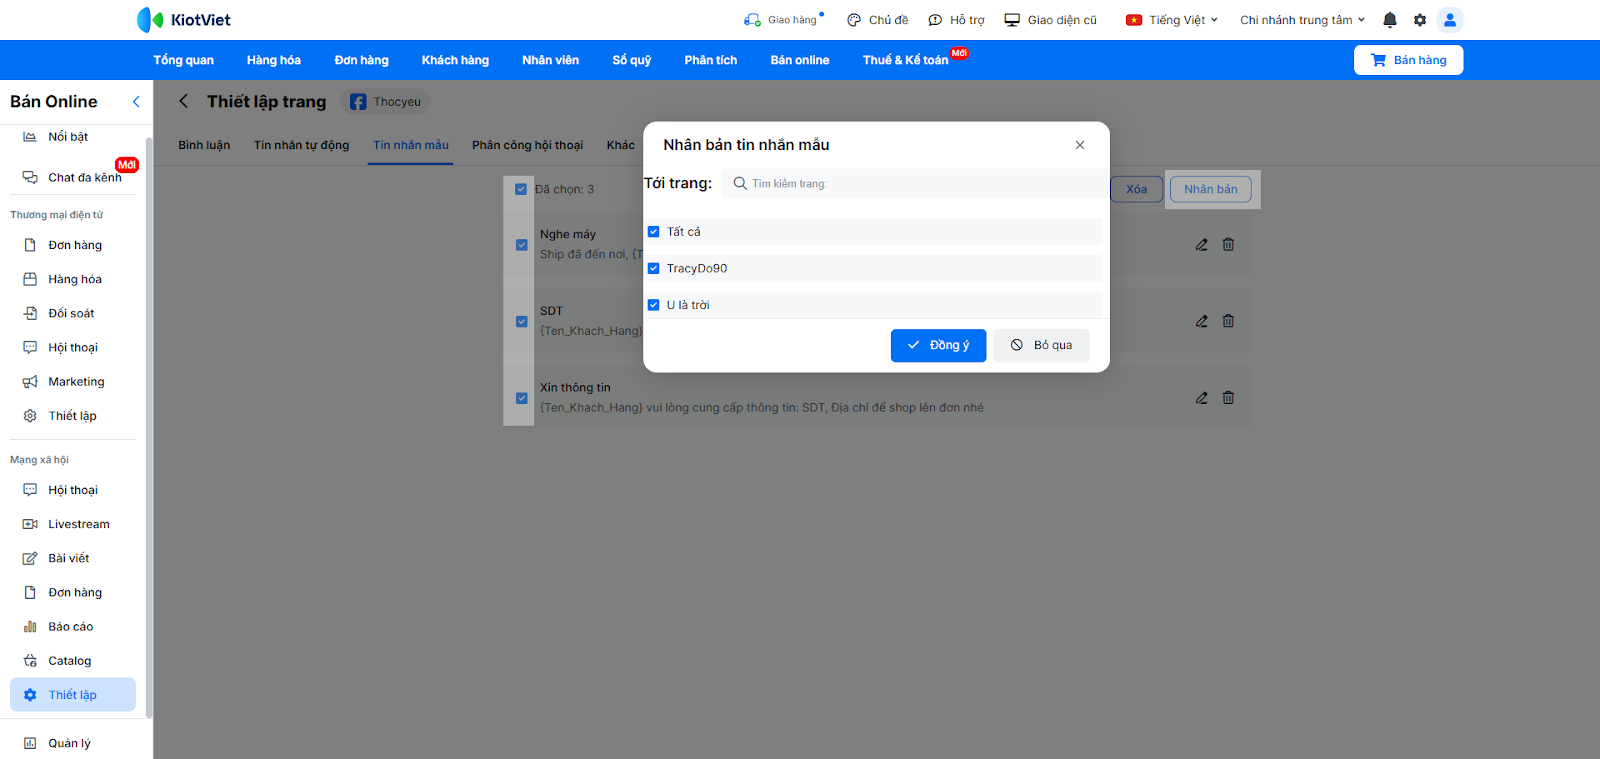Switch to the Tin nhắn tự động tab

[301, 145]
